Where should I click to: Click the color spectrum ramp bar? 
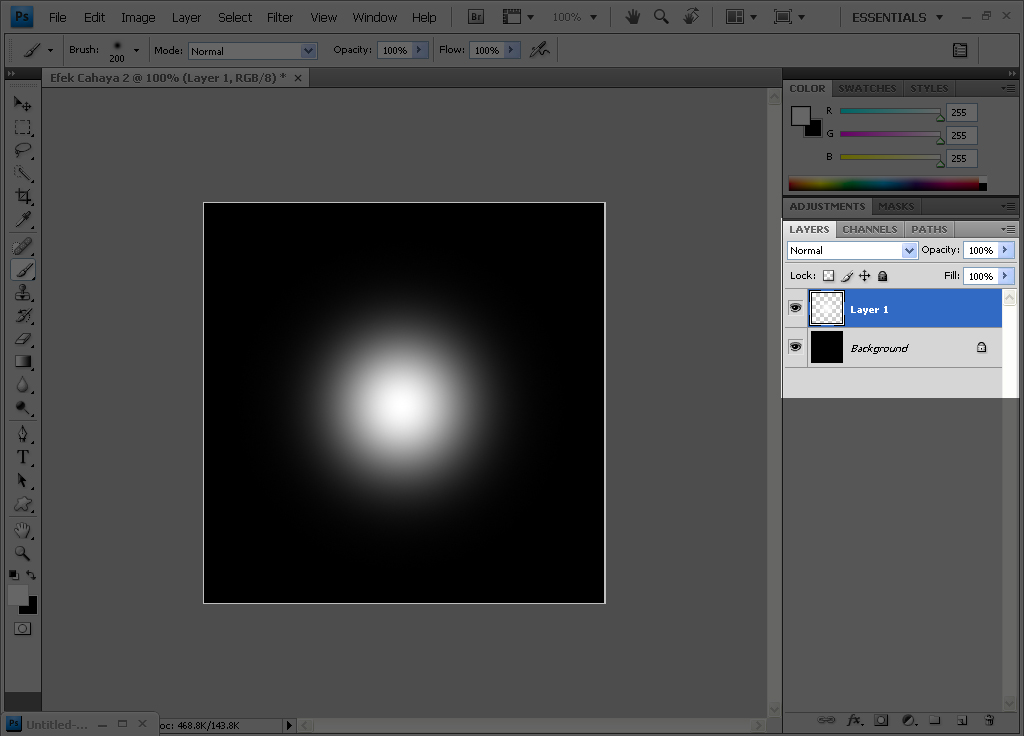[x=884, y=184]
